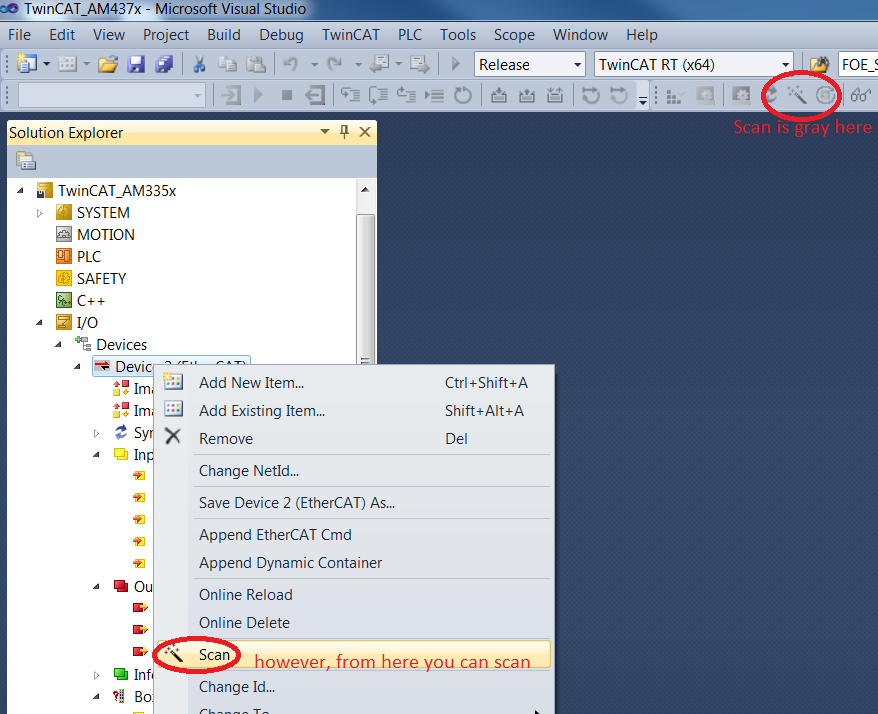Click the Undo arrow icon

291,64
